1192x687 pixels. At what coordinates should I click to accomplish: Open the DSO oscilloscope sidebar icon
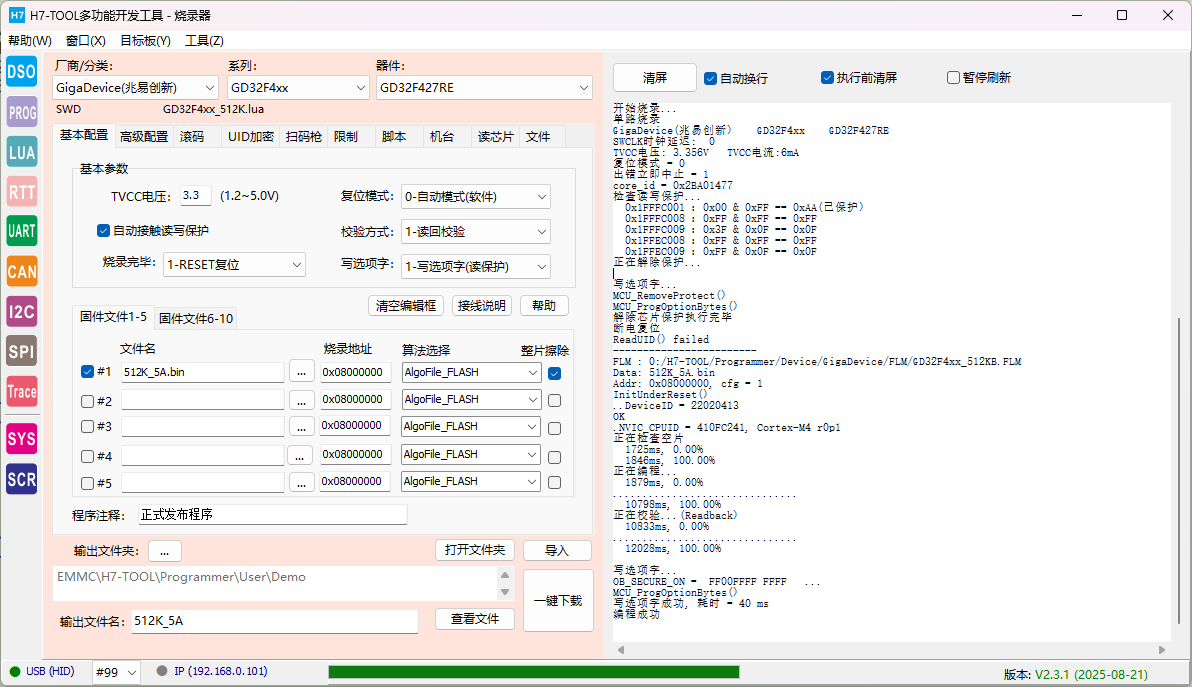tap(22, 72)
